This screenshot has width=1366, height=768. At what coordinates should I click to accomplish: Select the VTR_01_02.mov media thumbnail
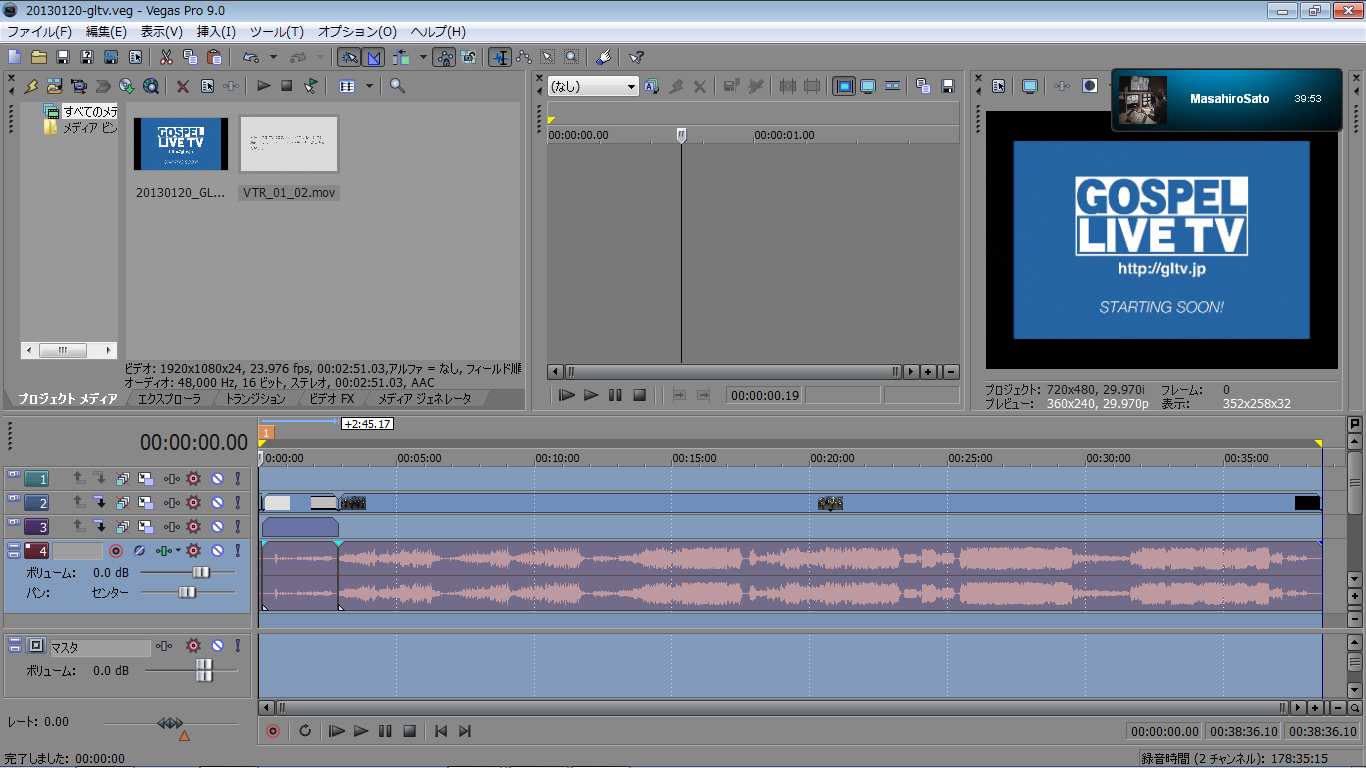(x=289, y=145)
